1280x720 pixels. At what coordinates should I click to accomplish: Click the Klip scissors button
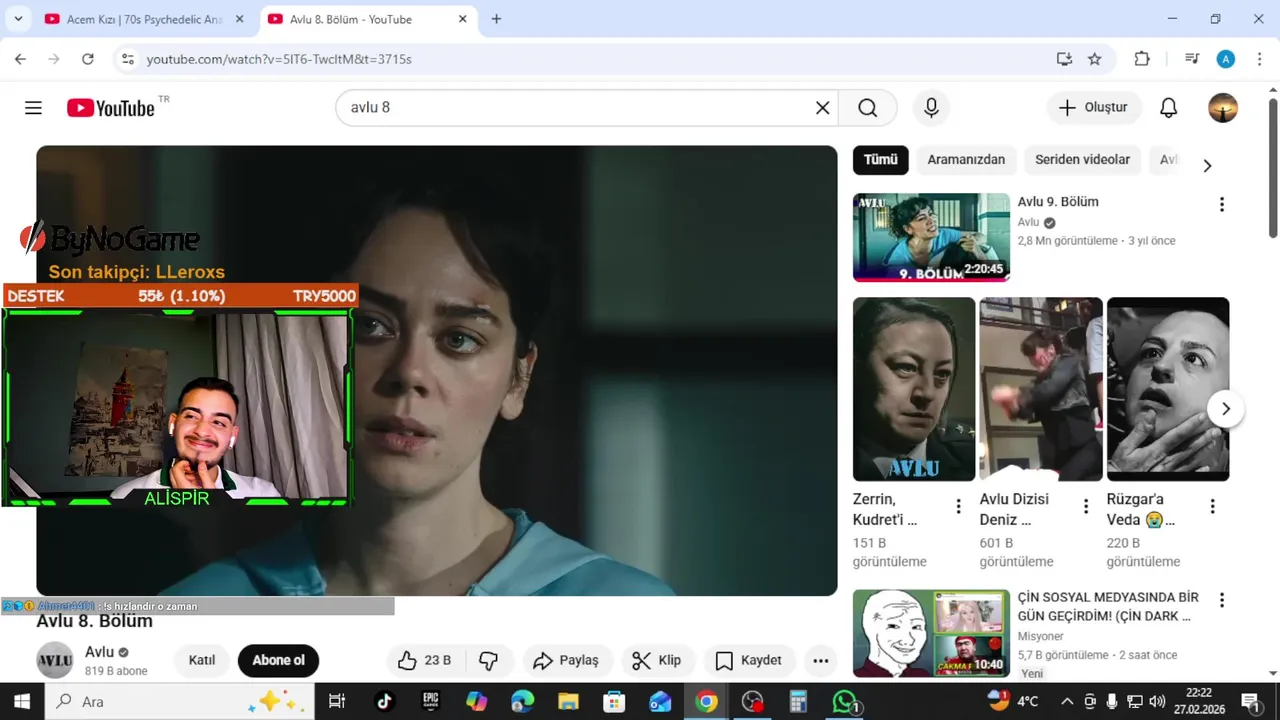(x=657, y=660)
